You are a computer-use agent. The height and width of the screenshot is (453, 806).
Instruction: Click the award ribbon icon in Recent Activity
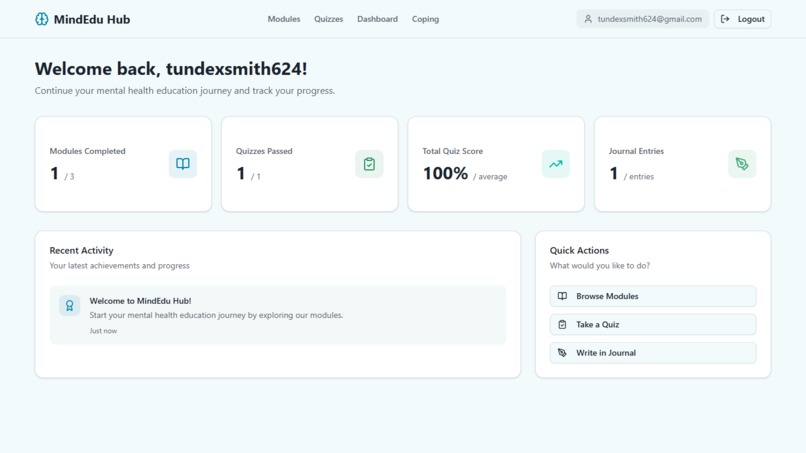point(69,305)
